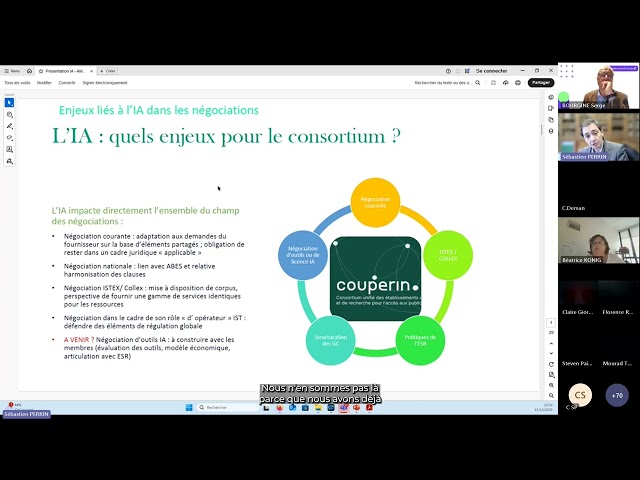Zoom out with the minus magnifier
The width and height of the screenshot is (640, 480).
coord(551,396)
